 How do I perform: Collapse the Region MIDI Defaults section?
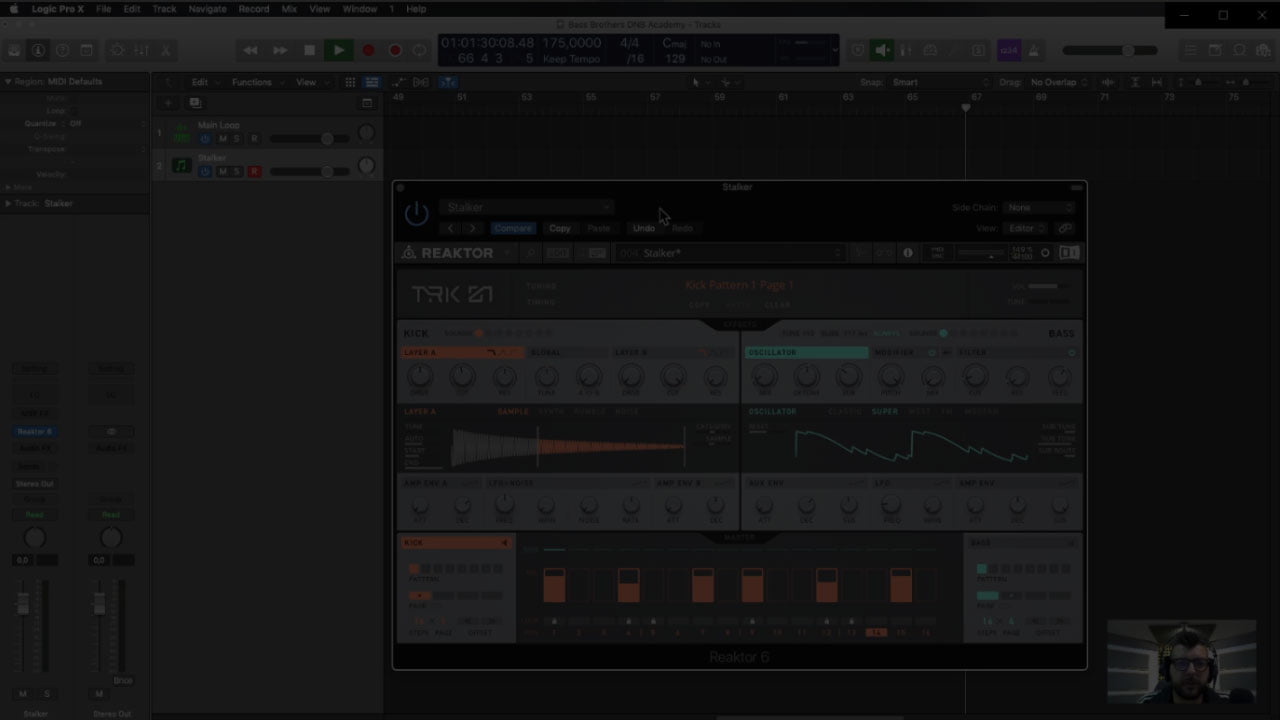pos(8,82)
